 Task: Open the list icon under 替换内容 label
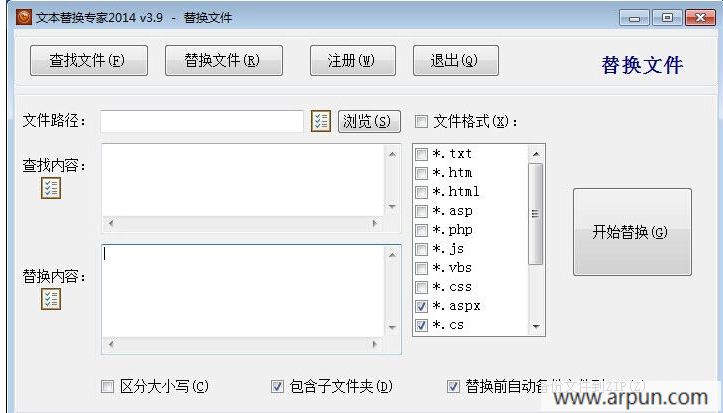51,300
